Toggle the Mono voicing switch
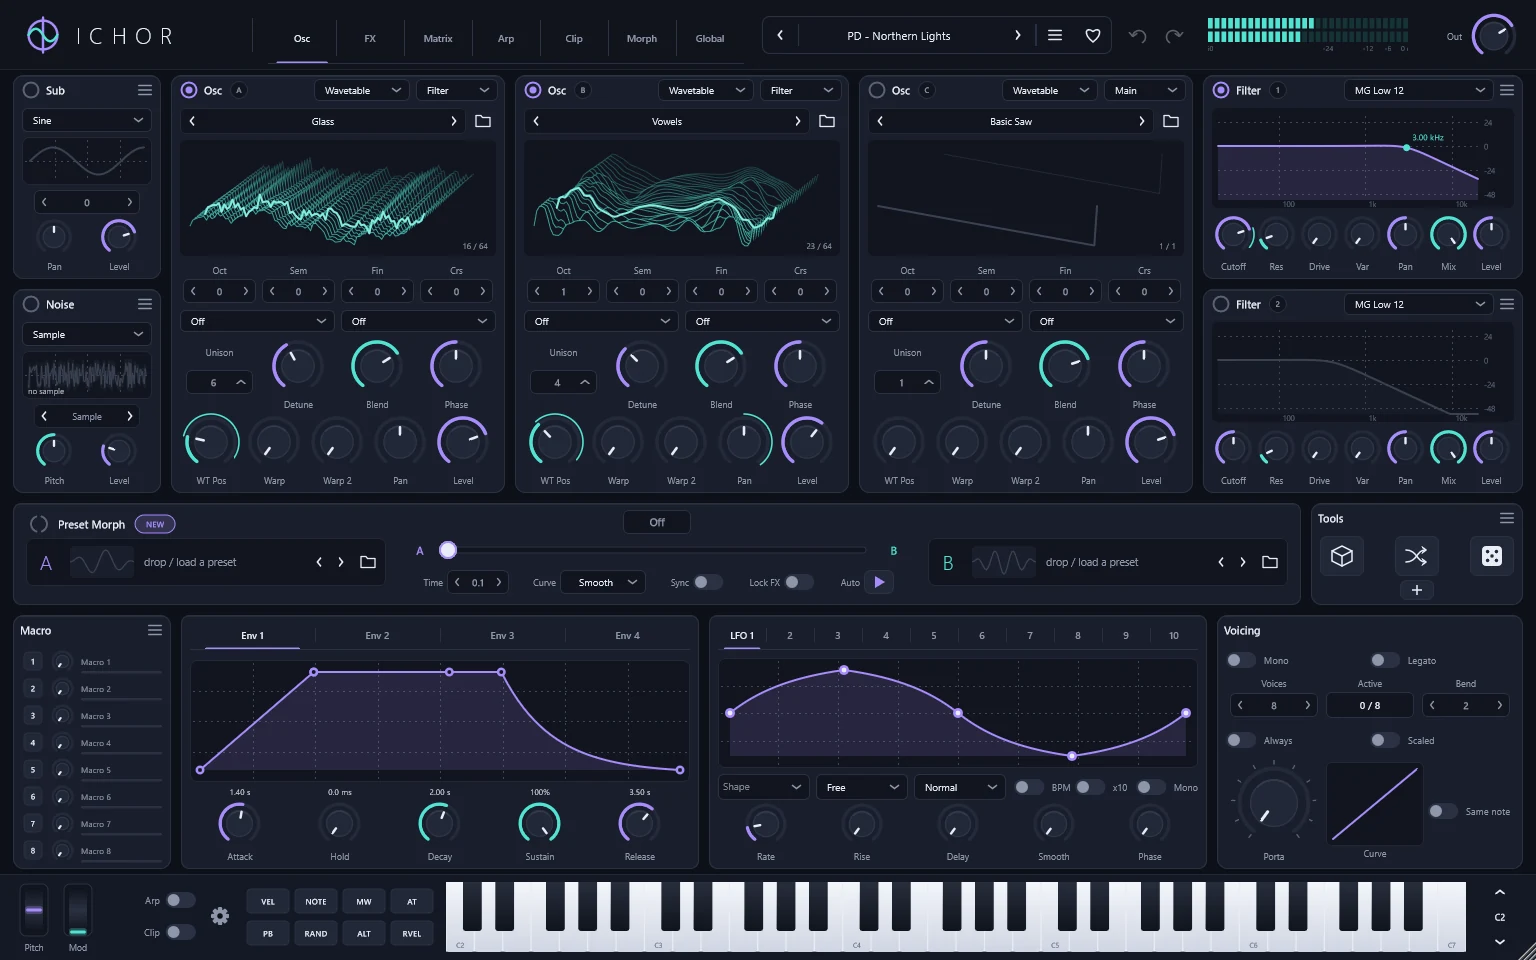This screenshot has width=1536, height=960. 1241,660
